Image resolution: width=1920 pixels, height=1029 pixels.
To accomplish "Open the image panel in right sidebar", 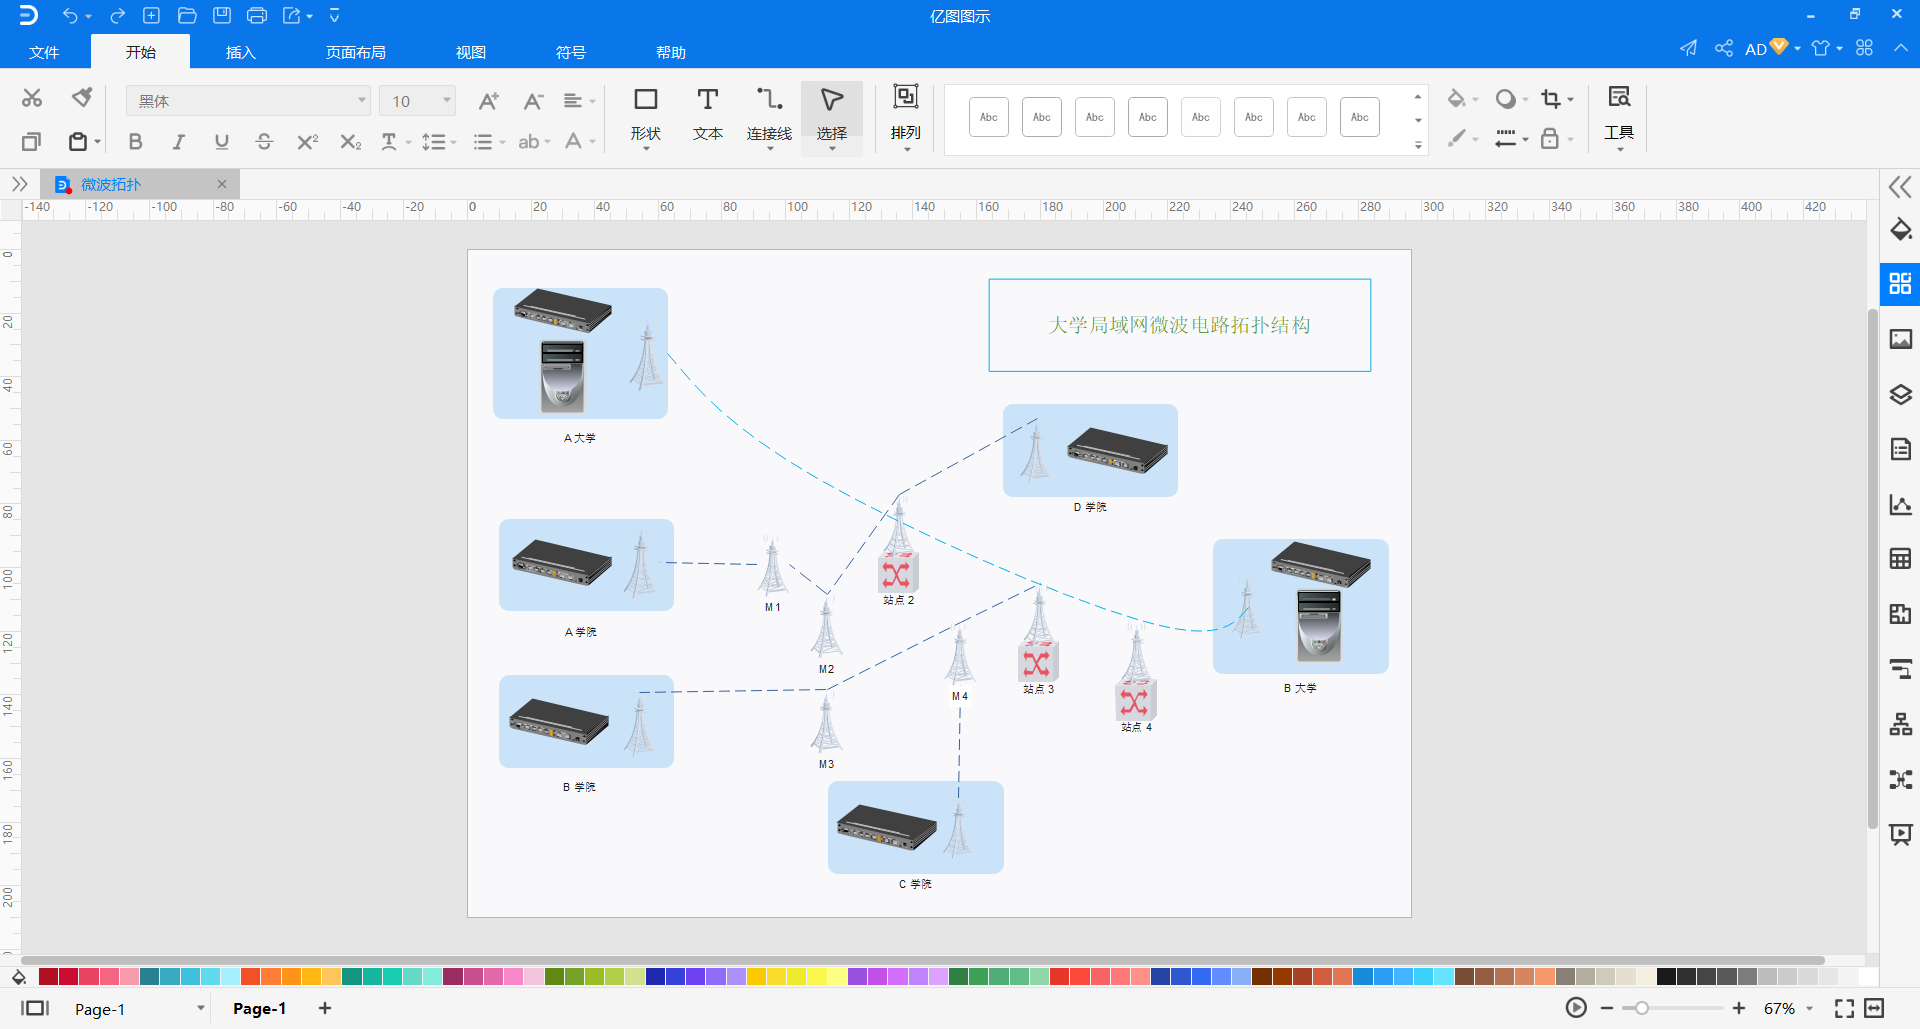I will (1900, 339).
